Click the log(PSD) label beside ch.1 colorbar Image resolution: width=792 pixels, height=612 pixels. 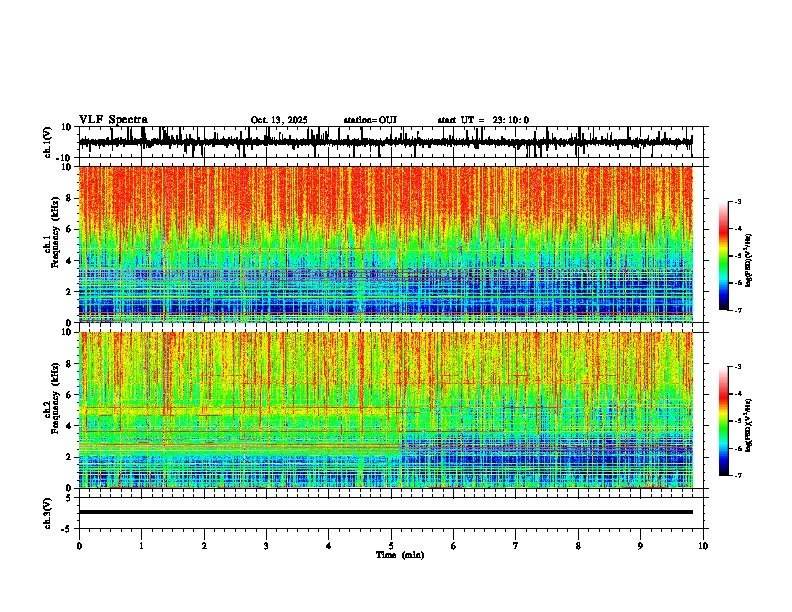[x=749, y=261]
